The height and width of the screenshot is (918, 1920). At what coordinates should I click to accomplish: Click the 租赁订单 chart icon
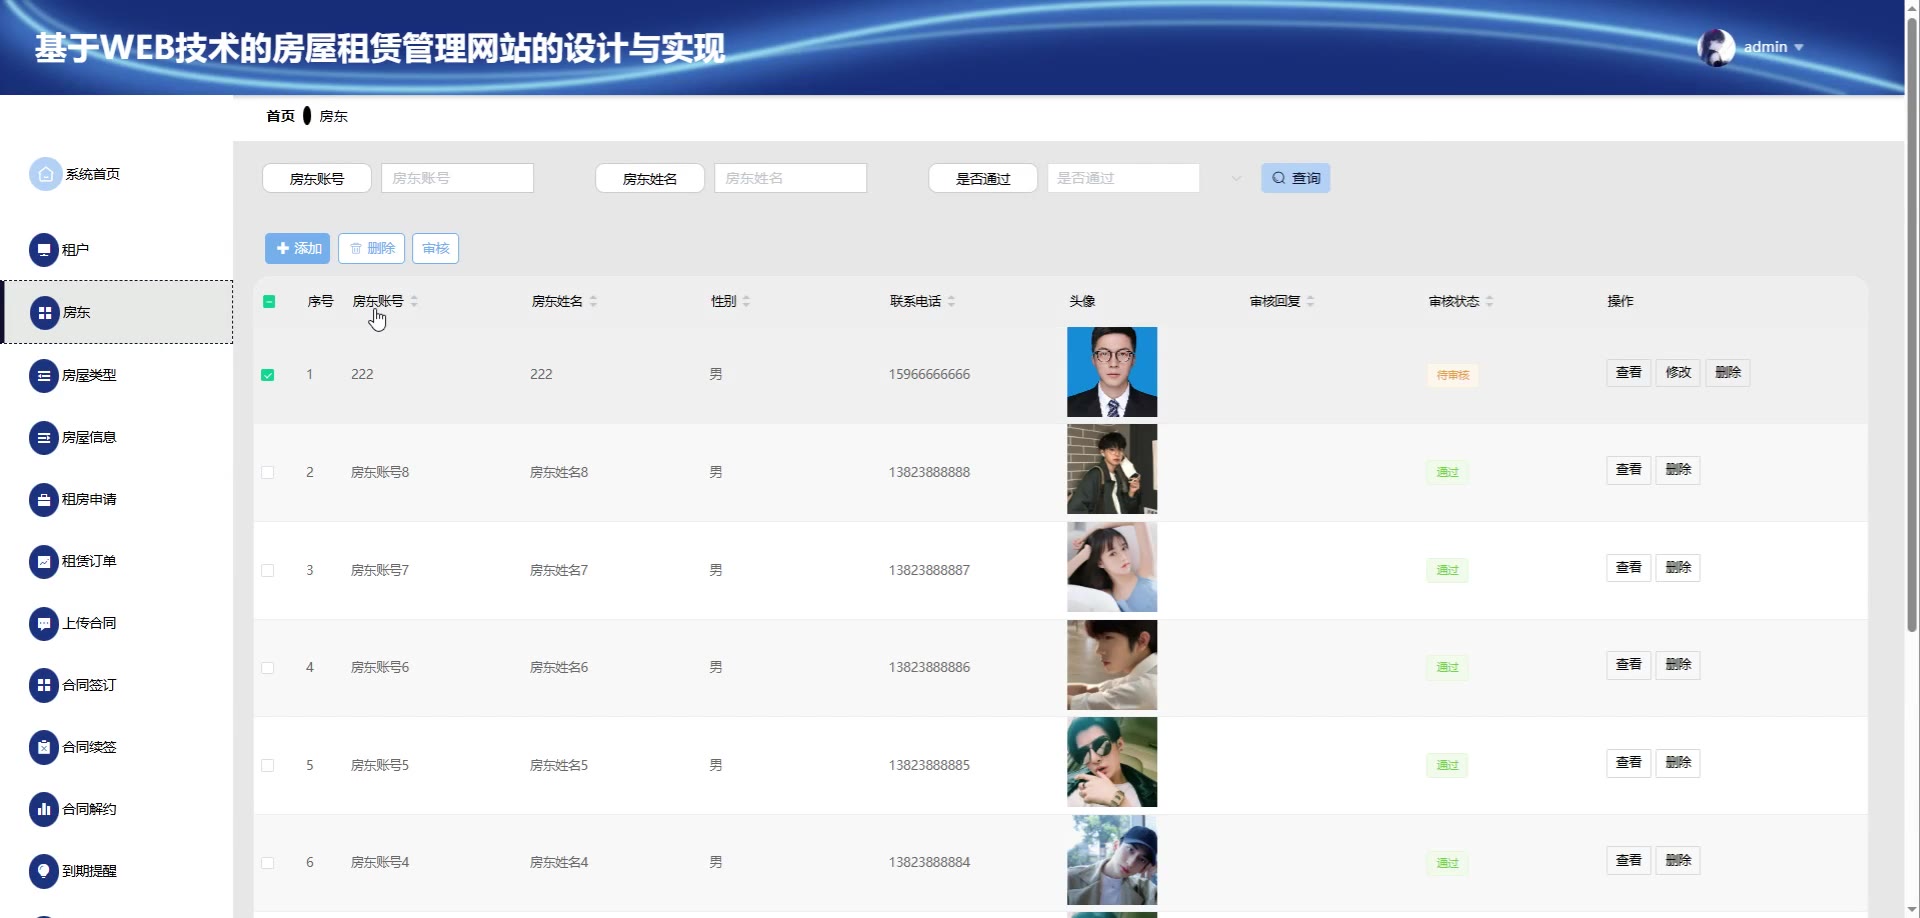(x=44, y=562)
